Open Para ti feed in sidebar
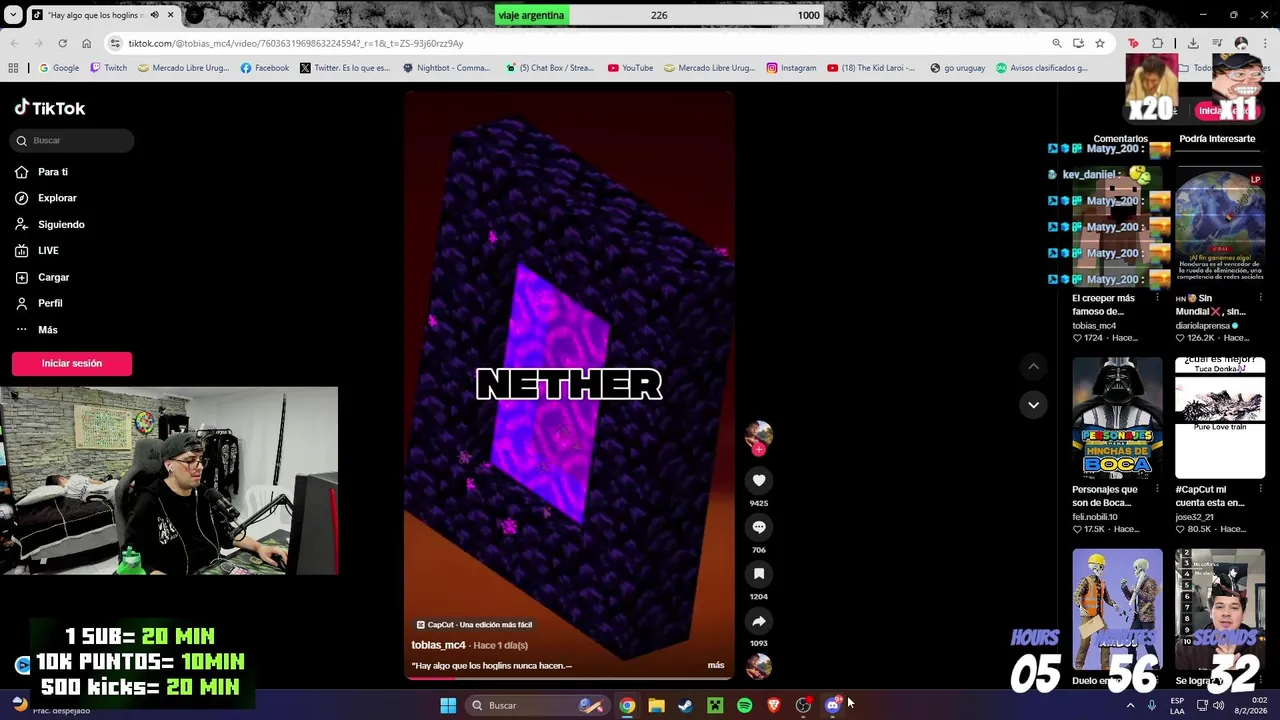Image resolution: width=1280 pixels, height=720 pixels. tap(42, 172)
